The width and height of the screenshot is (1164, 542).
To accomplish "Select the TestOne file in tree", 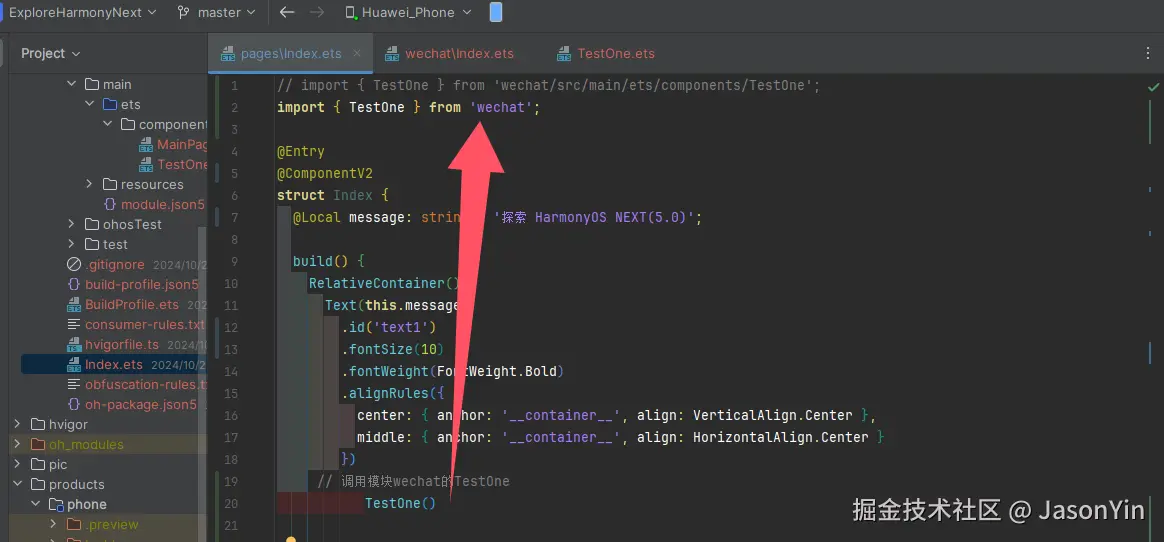I will (x=173, y=165).
